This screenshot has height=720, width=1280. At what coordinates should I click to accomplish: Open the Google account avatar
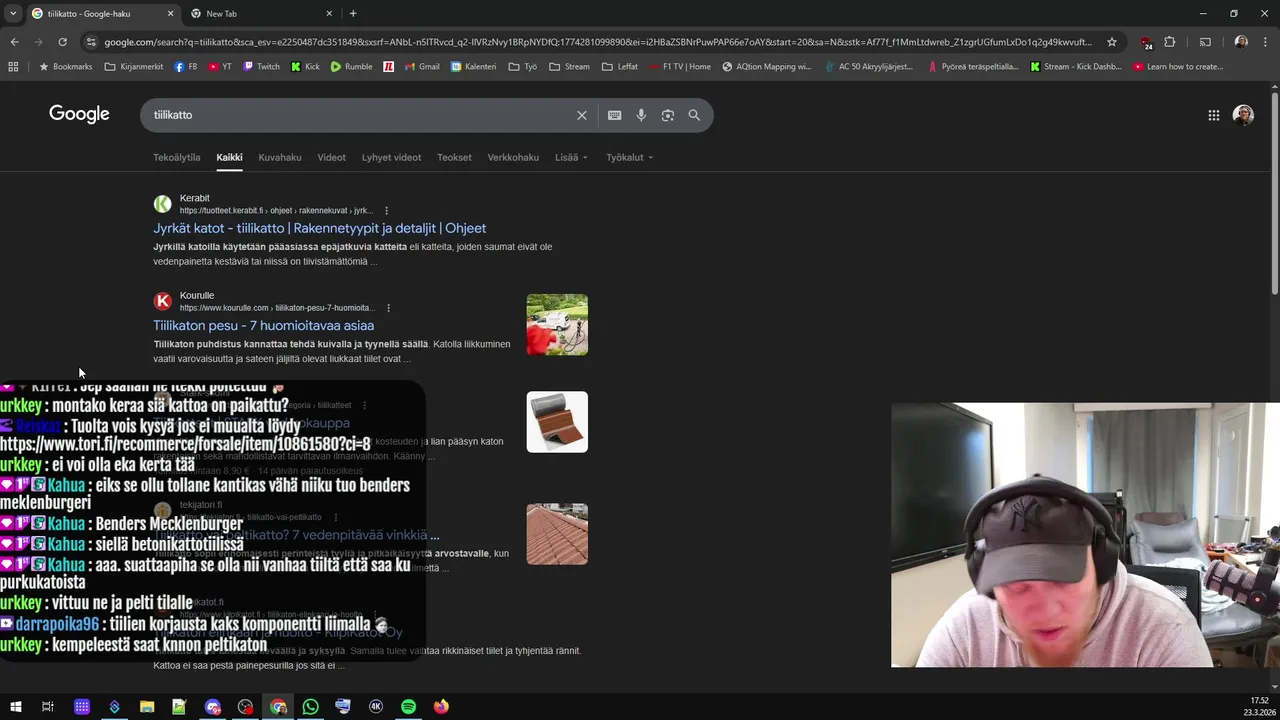tap(1243, 115)
